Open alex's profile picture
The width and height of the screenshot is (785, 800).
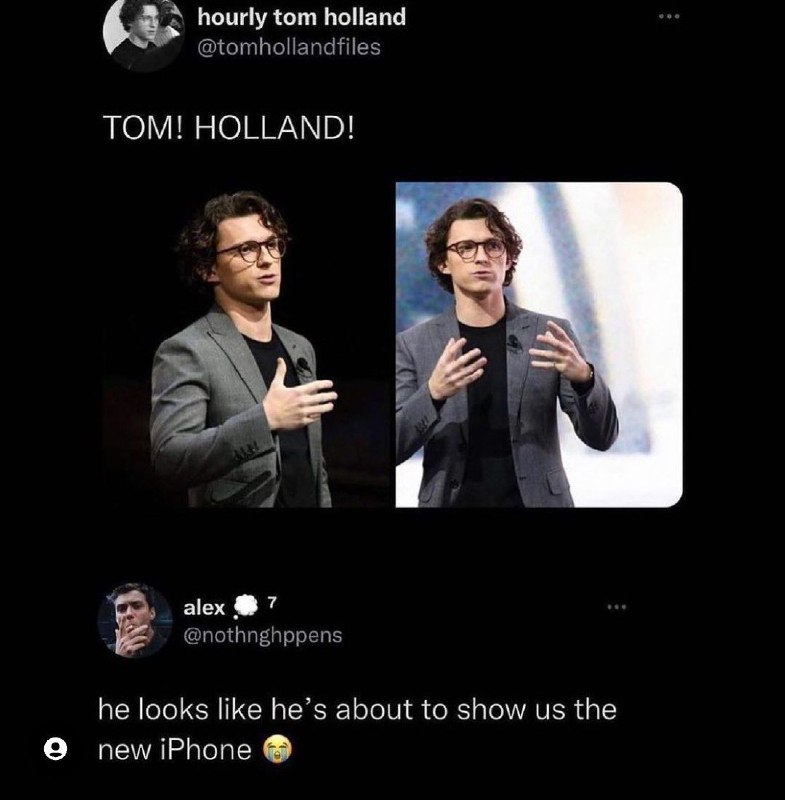coord(135,620)
